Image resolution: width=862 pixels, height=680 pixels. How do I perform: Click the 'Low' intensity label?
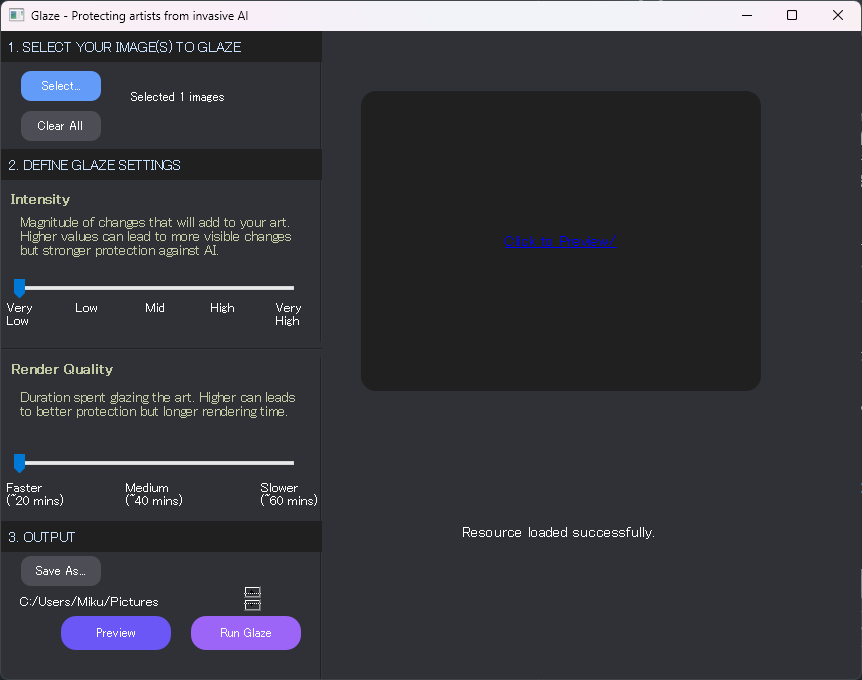(x=86, y=308)
